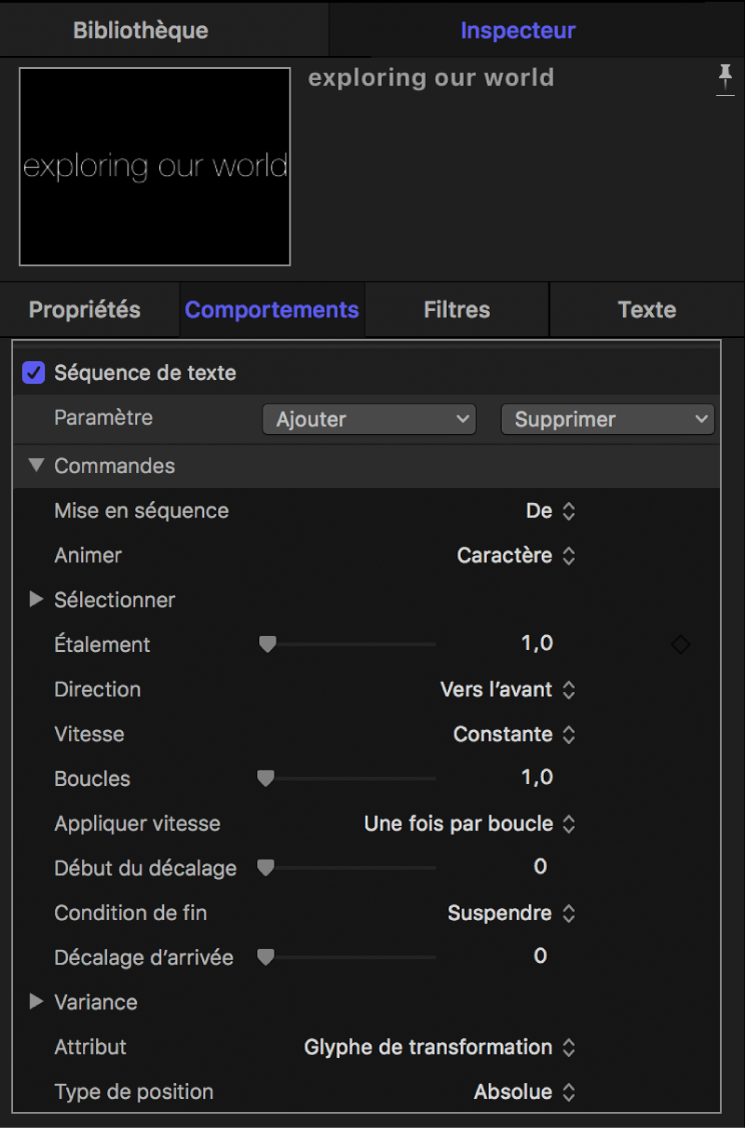The height and width of the screenshot is (1128, 745).
Task: Collapse the Commandes section
Action: tap(37, 465)
